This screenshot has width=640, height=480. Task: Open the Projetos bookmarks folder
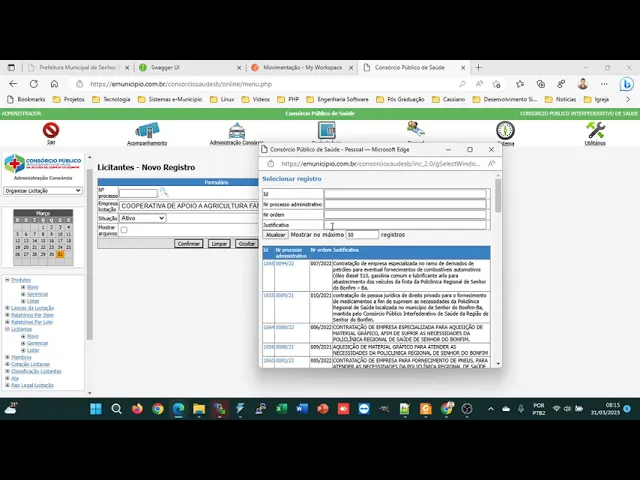pyautogui.click(x=69, y=99)
